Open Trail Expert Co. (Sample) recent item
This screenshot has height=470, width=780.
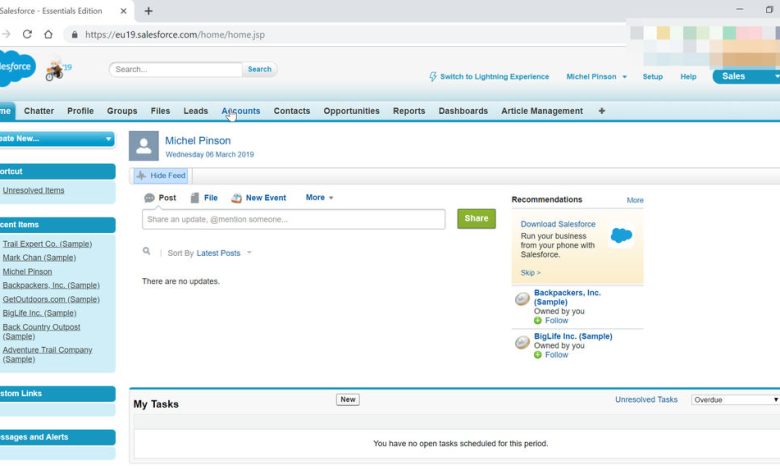pyautogui.click(x=47, y=244)
